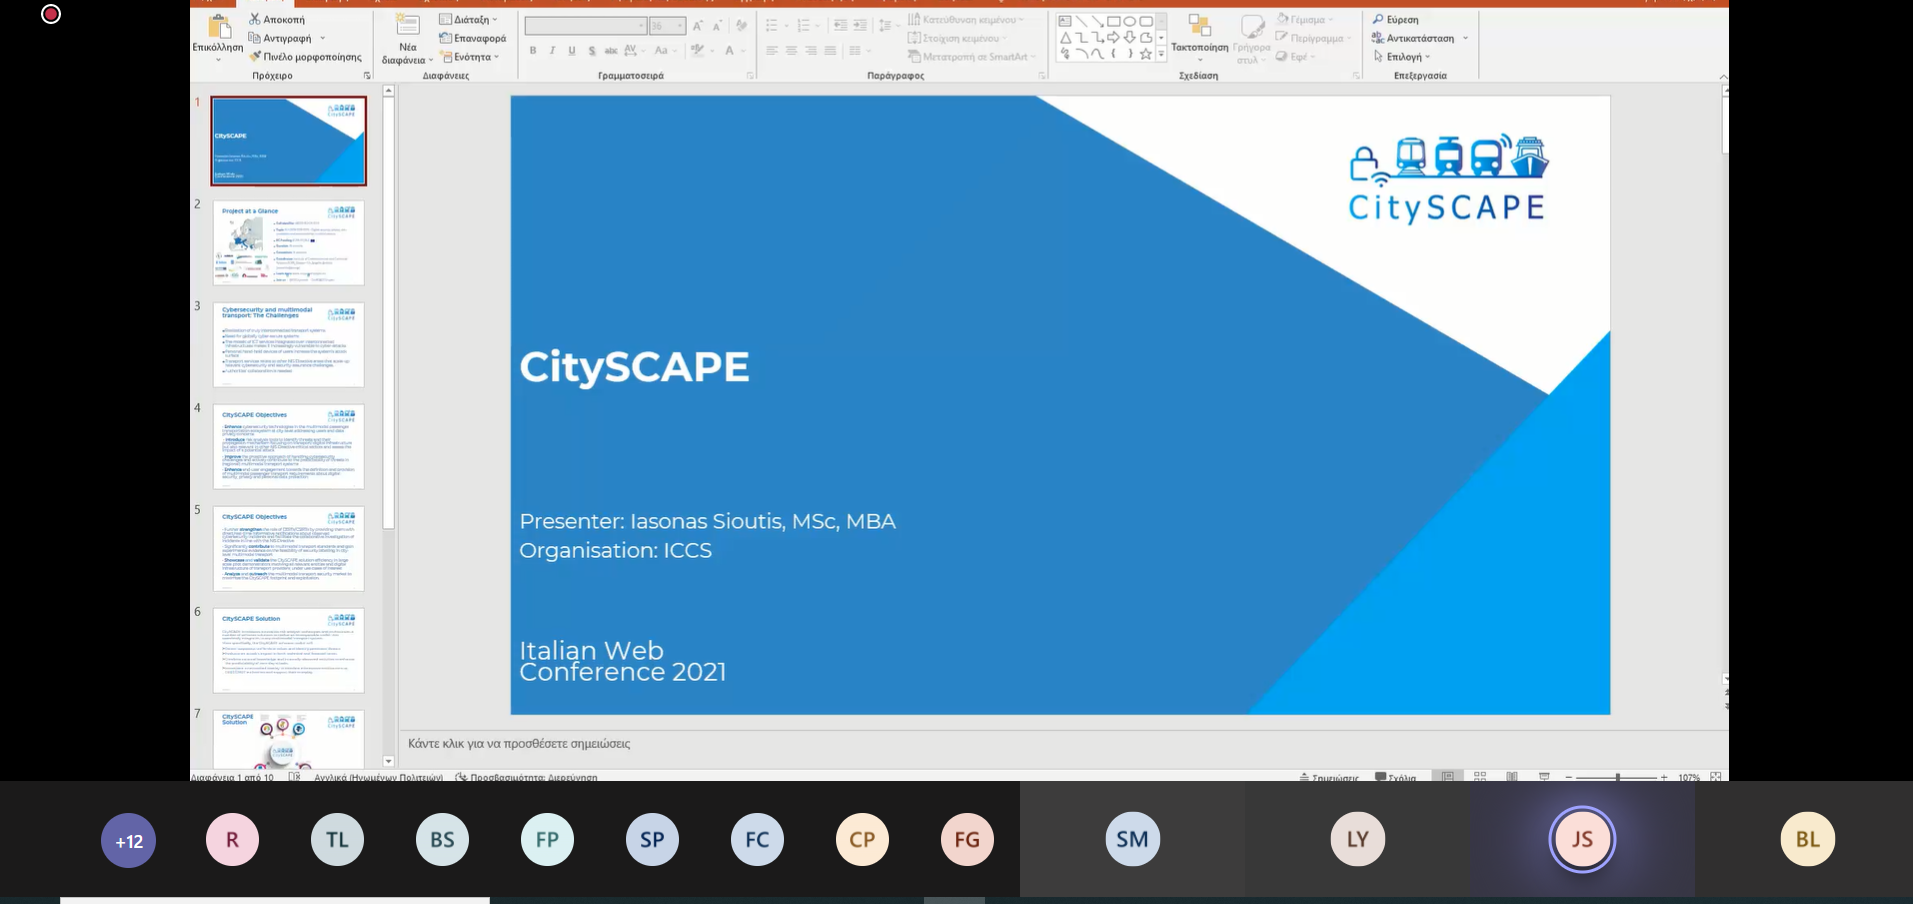Screen dimensions: 1913x904
Task: Click the JS participant avatar
Action: (1582, 839)
